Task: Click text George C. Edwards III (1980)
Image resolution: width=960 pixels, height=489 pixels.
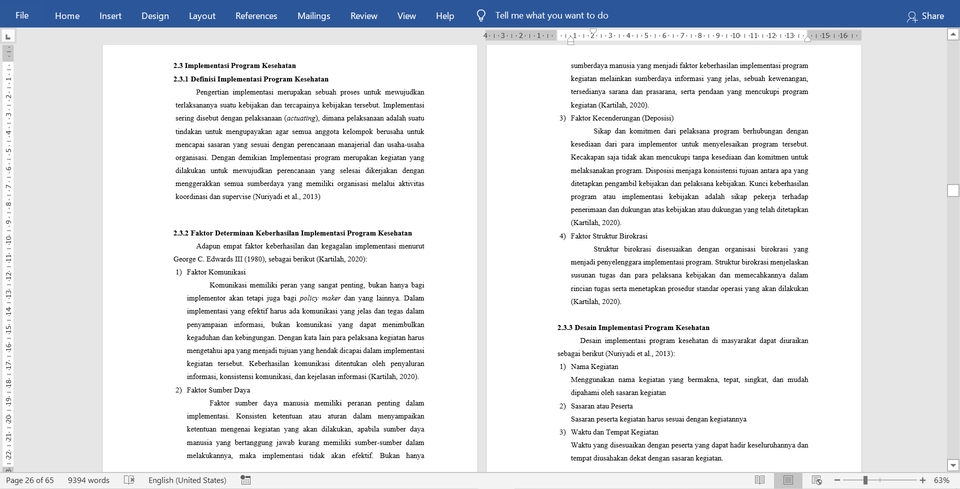Action: click(x=219, y=259)
